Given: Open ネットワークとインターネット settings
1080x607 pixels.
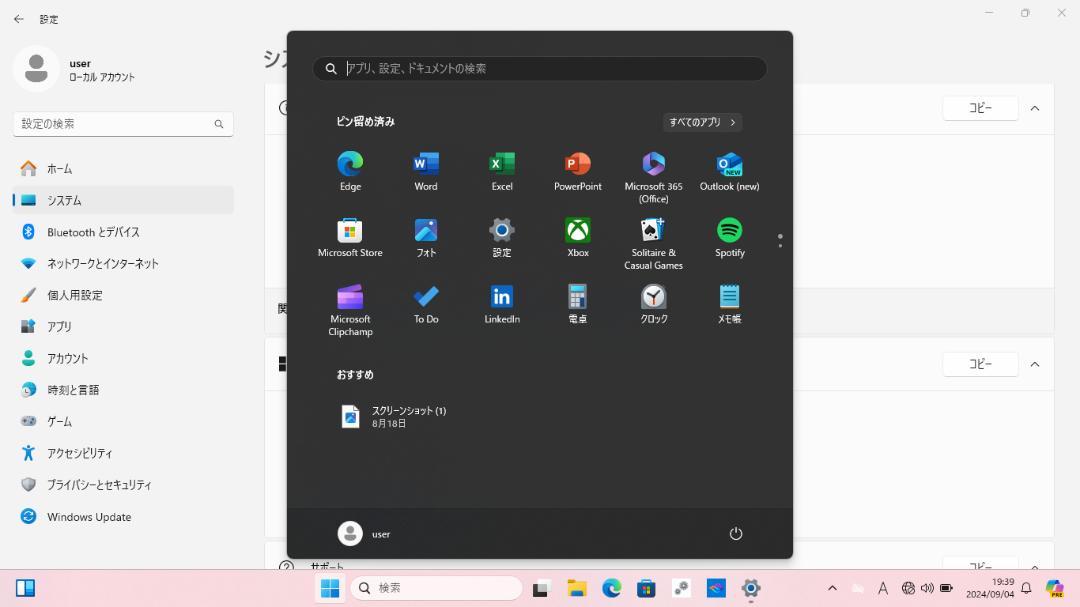Looking at the screenshot, I should 123,263.
